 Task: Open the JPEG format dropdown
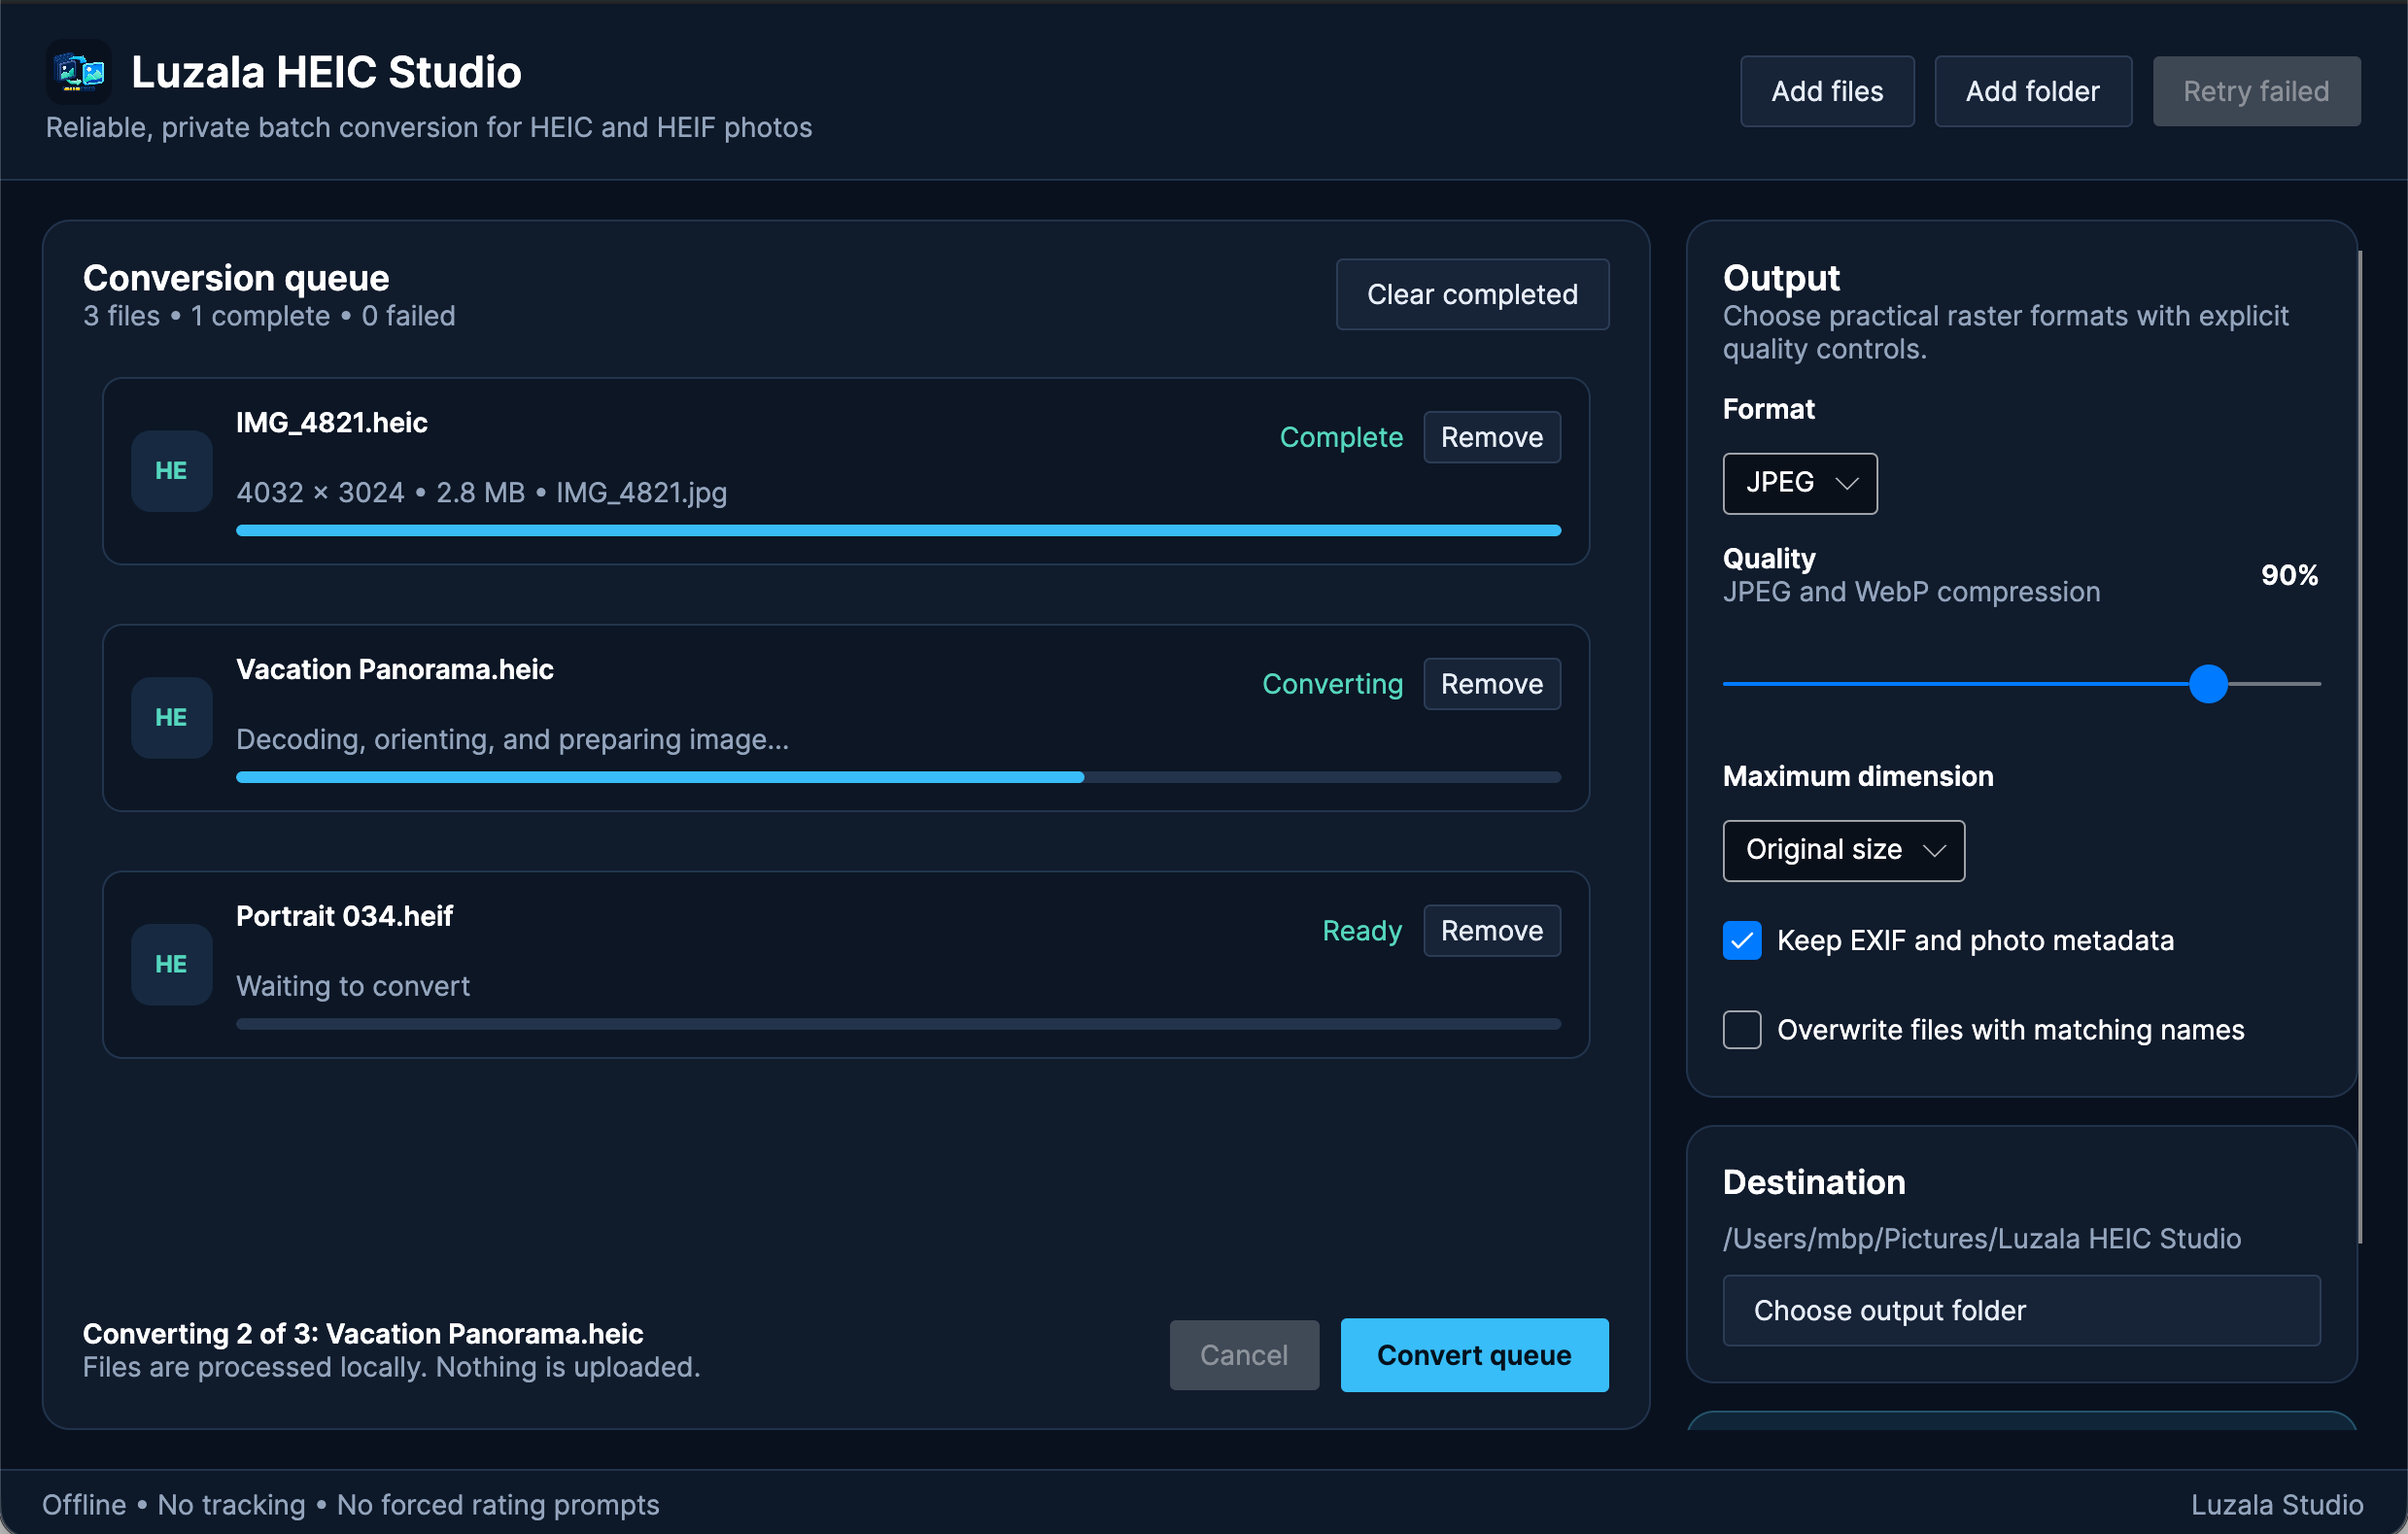click(1800, 484)
